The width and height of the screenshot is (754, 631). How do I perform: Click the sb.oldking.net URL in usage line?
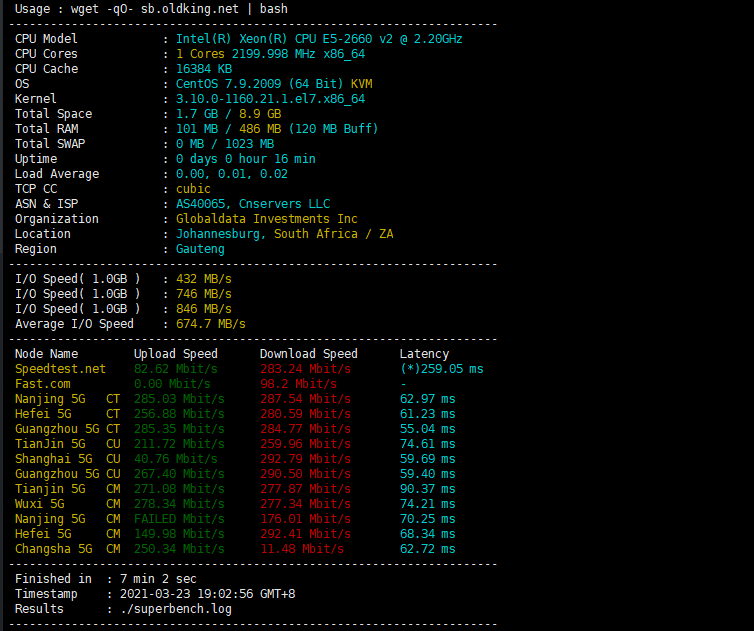point(189,9)
